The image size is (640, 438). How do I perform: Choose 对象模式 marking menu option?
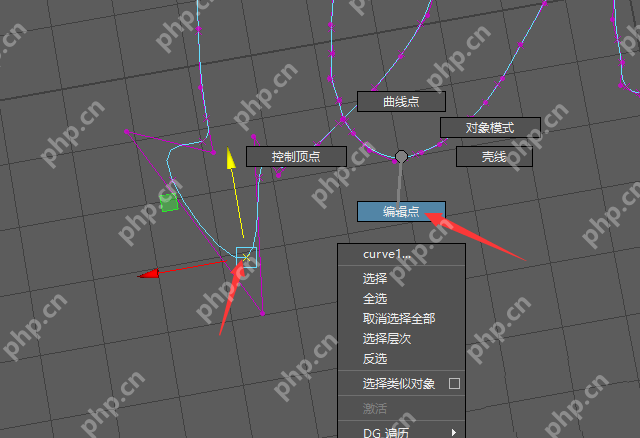coord(490,128)
